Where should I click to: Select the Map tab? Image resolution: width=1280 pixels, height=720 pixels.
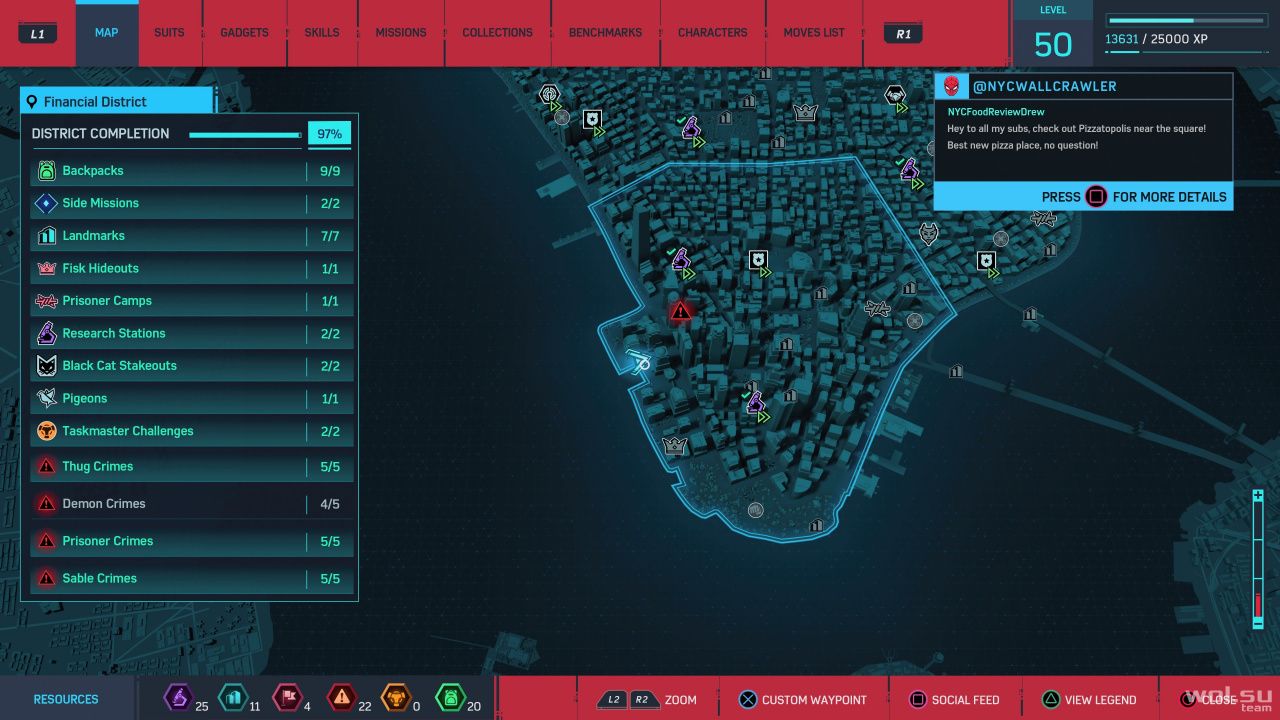106,33
